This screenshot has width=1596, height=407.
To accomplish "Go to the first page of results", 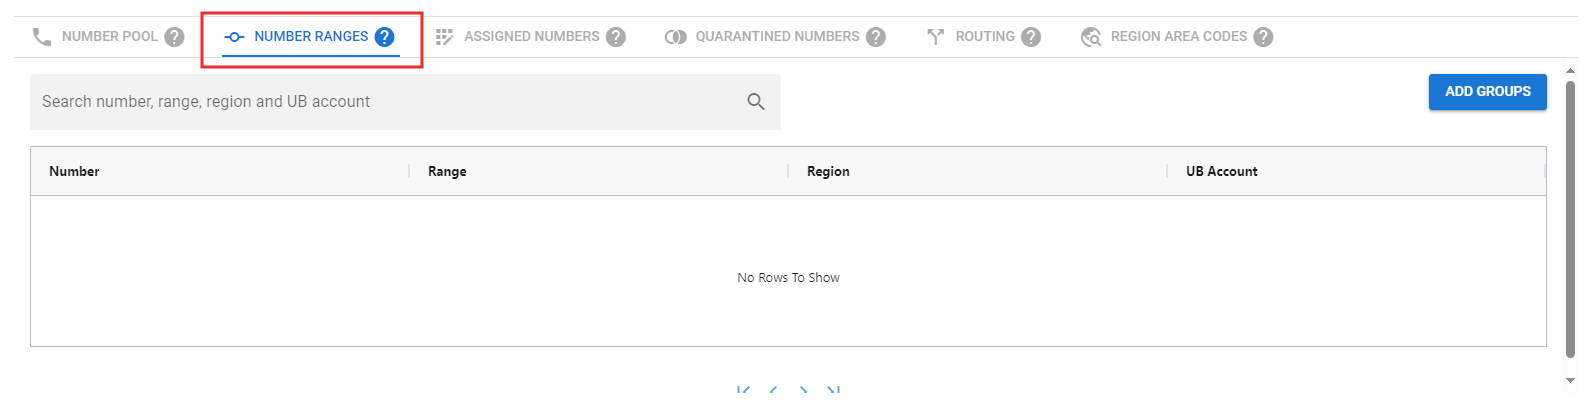I will click(x=743, y=390).
